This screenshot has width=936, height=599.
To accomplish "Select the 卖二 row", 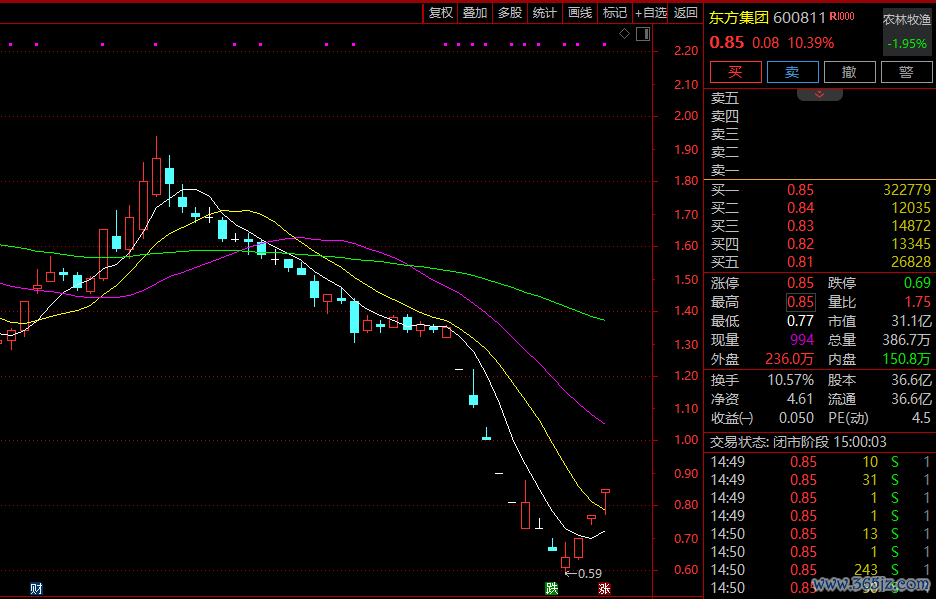I will point(820,152).
